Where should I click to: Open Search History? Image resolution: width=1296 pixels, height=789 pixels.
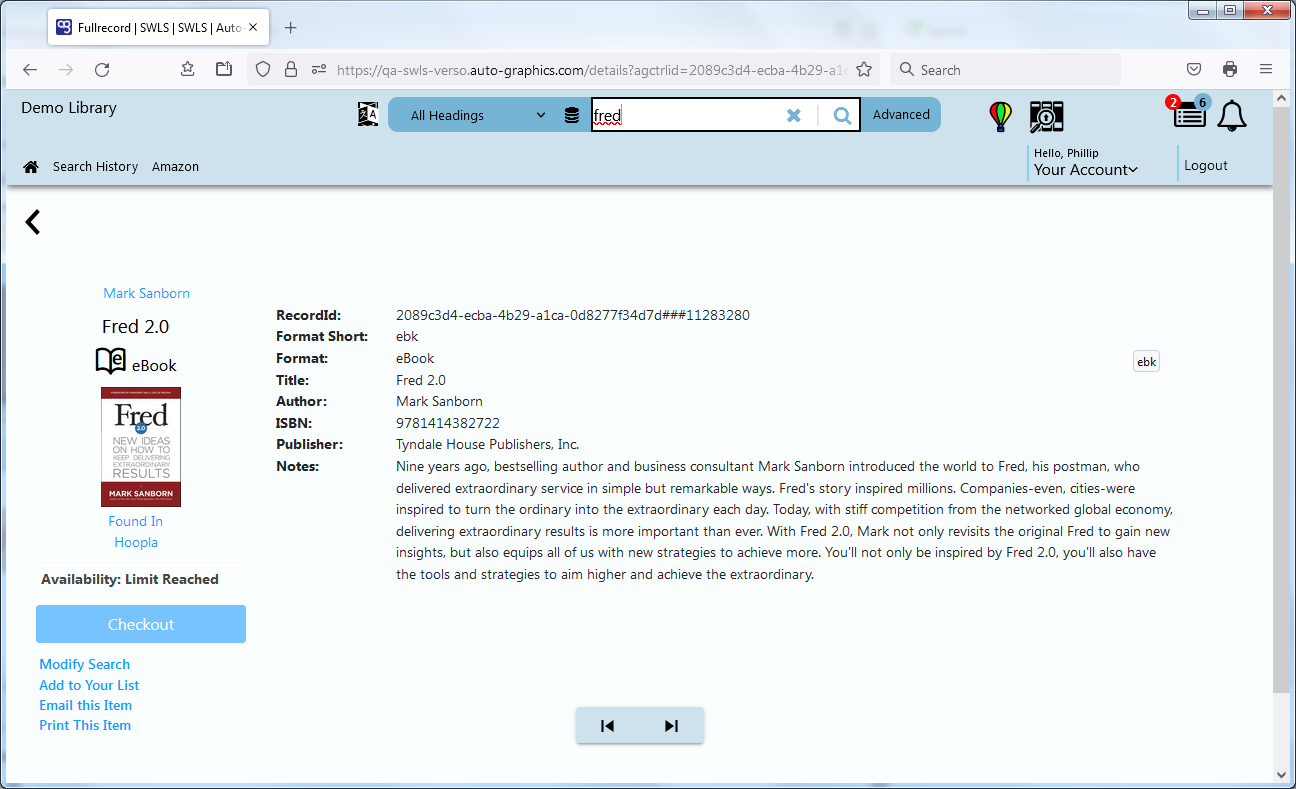coord(95,167)
